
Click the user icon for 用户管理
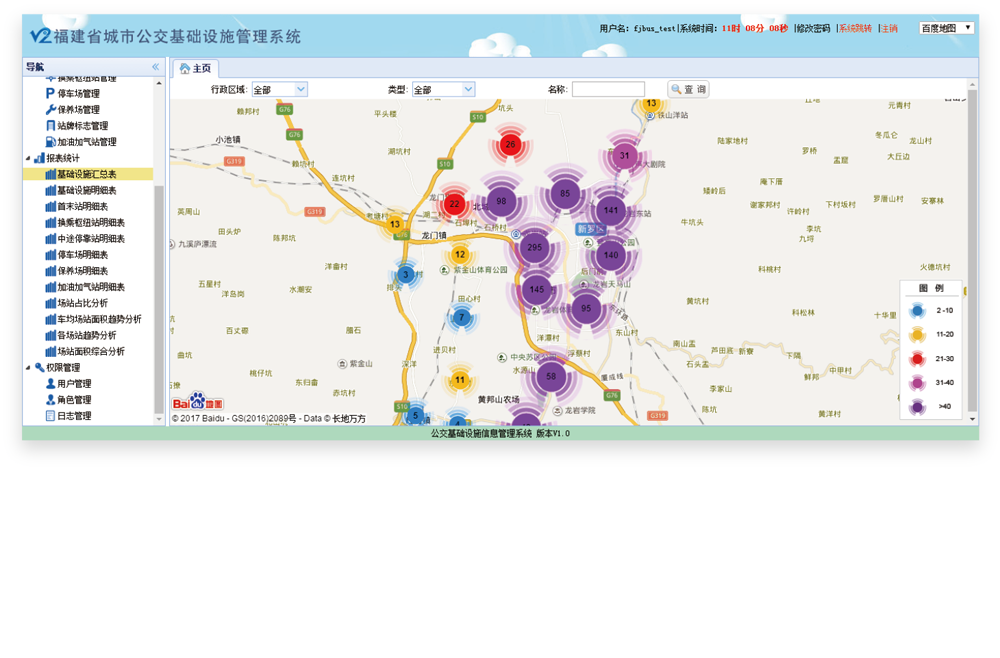tap(50, 383)
